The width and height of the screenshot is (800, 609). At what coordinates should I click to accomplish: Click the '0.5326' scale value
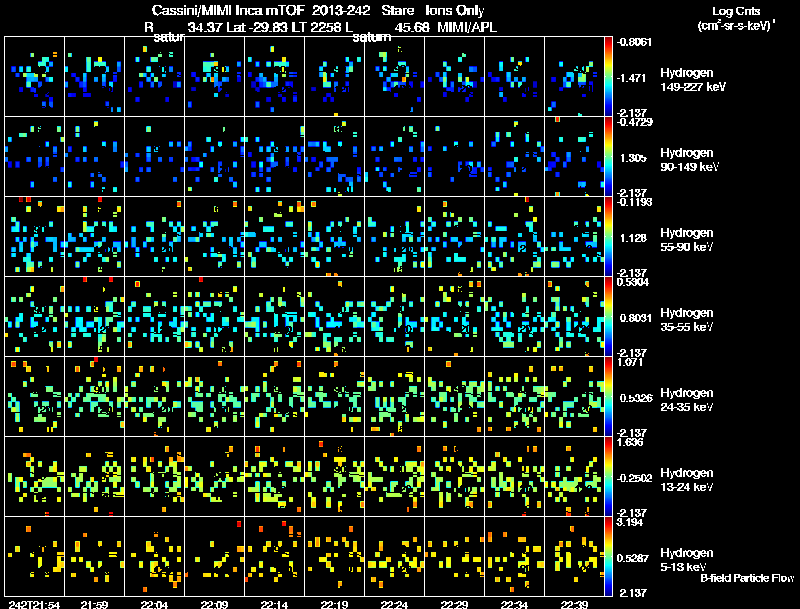coord(635,398)
